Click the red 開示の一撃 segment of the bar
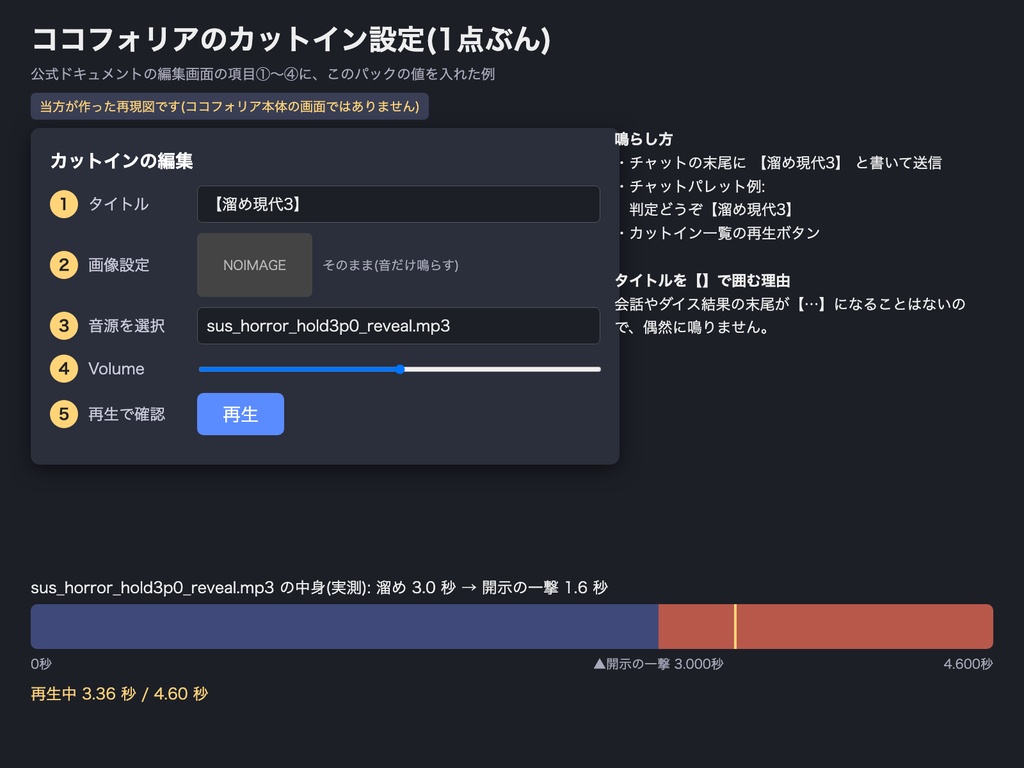 825,626
